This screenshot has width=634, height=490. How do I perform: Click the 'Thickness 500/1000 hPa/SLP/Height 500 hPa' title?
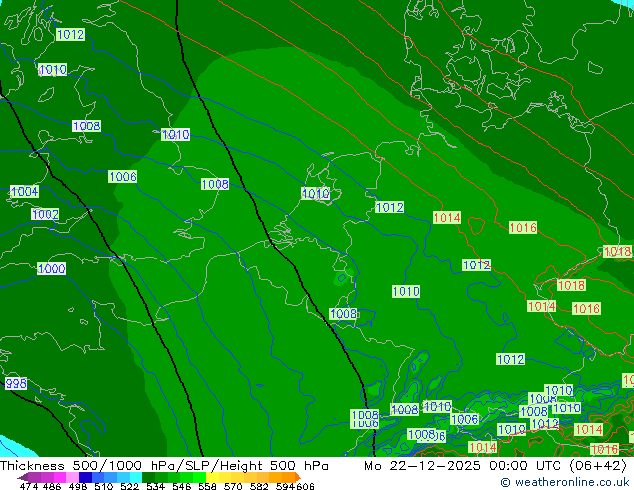coord(164,466)
